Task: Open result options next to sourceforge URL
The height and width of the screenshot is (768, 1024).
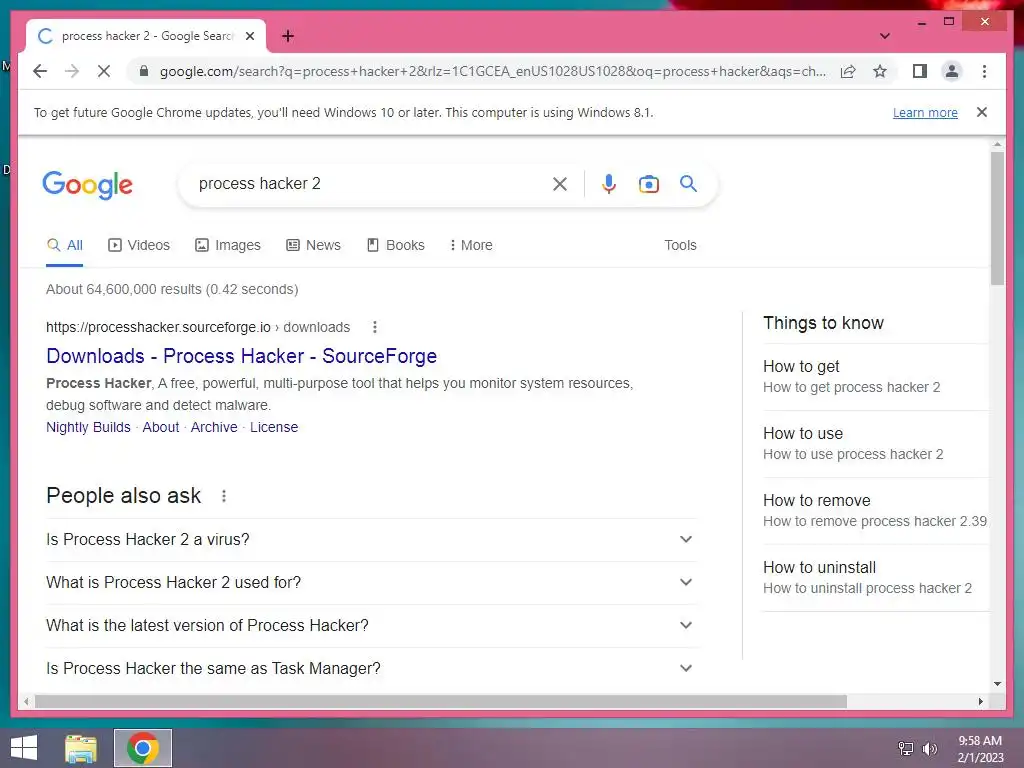Action: (x=374, y=327)
